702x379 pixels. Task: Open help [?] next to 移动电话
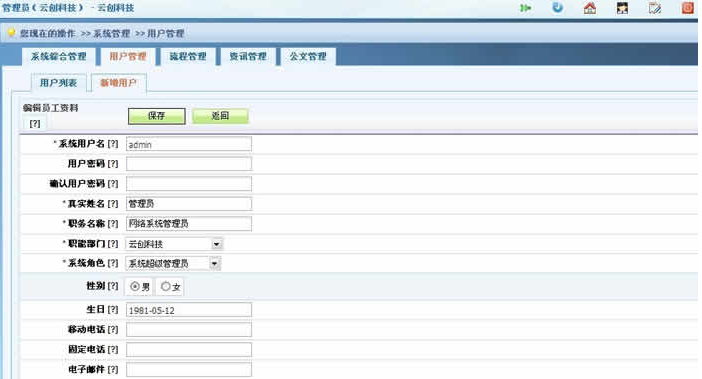pos(113,330)
